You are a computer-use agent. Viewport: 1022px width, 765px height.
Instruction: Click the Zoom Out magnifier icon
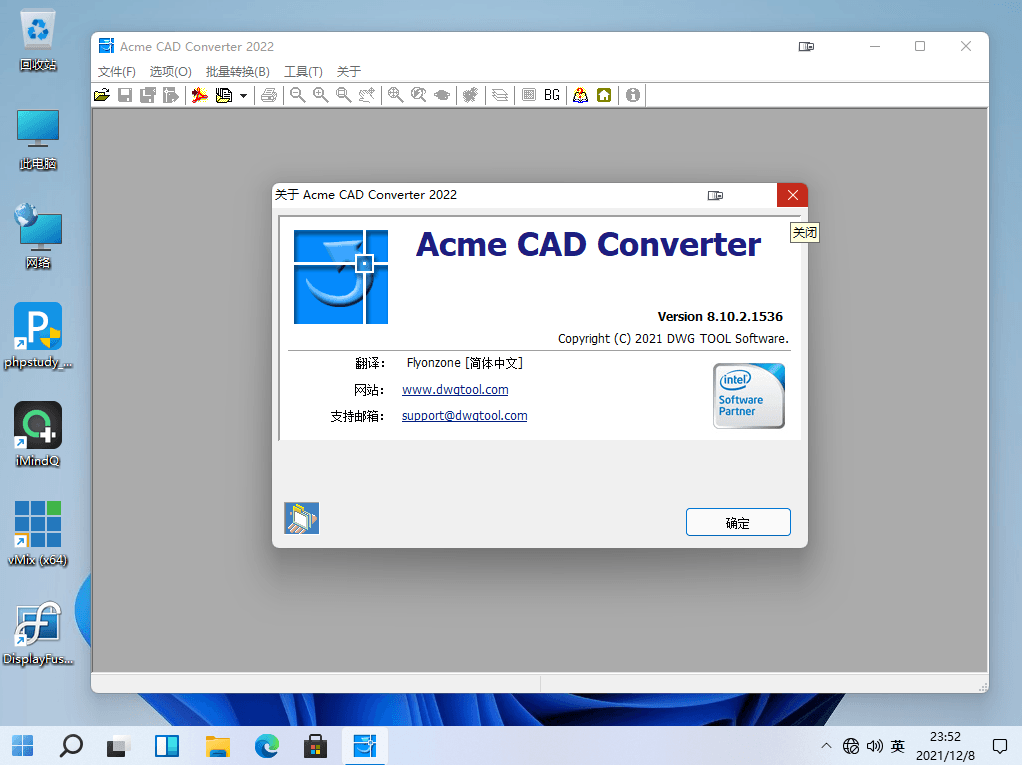pyautogui.click(x=297, y=95)
